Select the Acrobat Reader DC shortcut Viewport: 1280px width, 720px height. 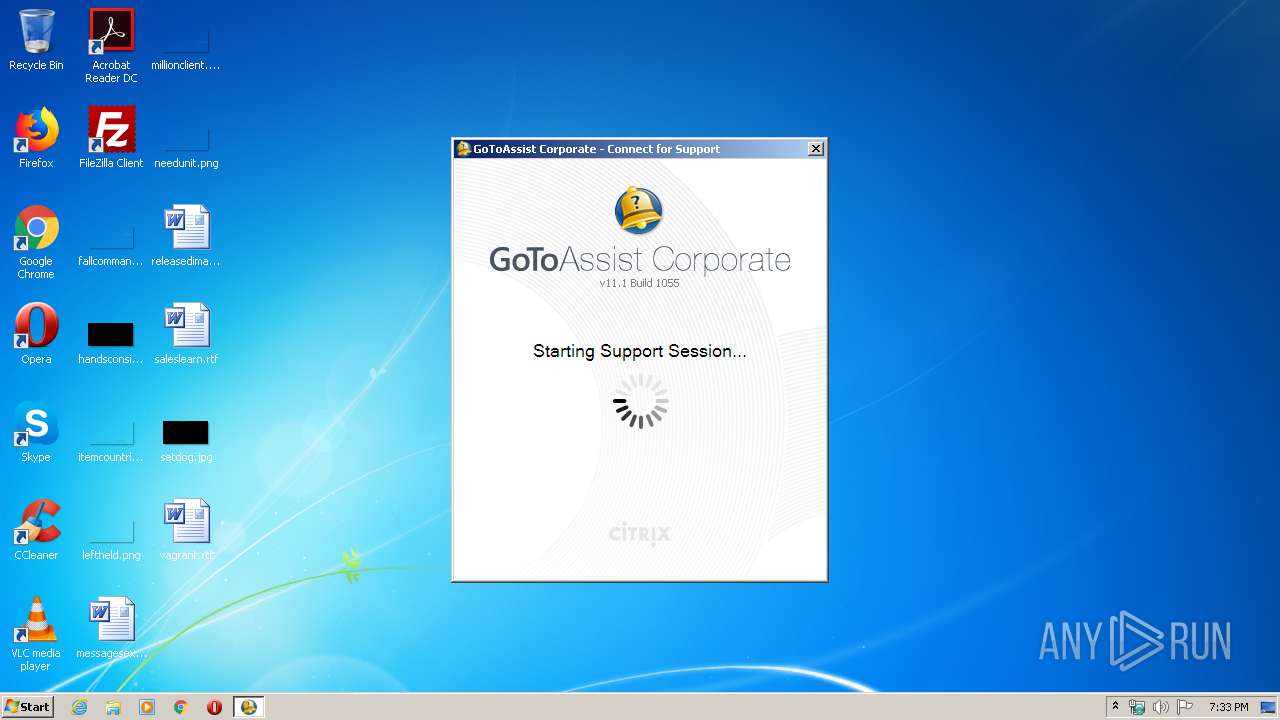tap(111, 46)
